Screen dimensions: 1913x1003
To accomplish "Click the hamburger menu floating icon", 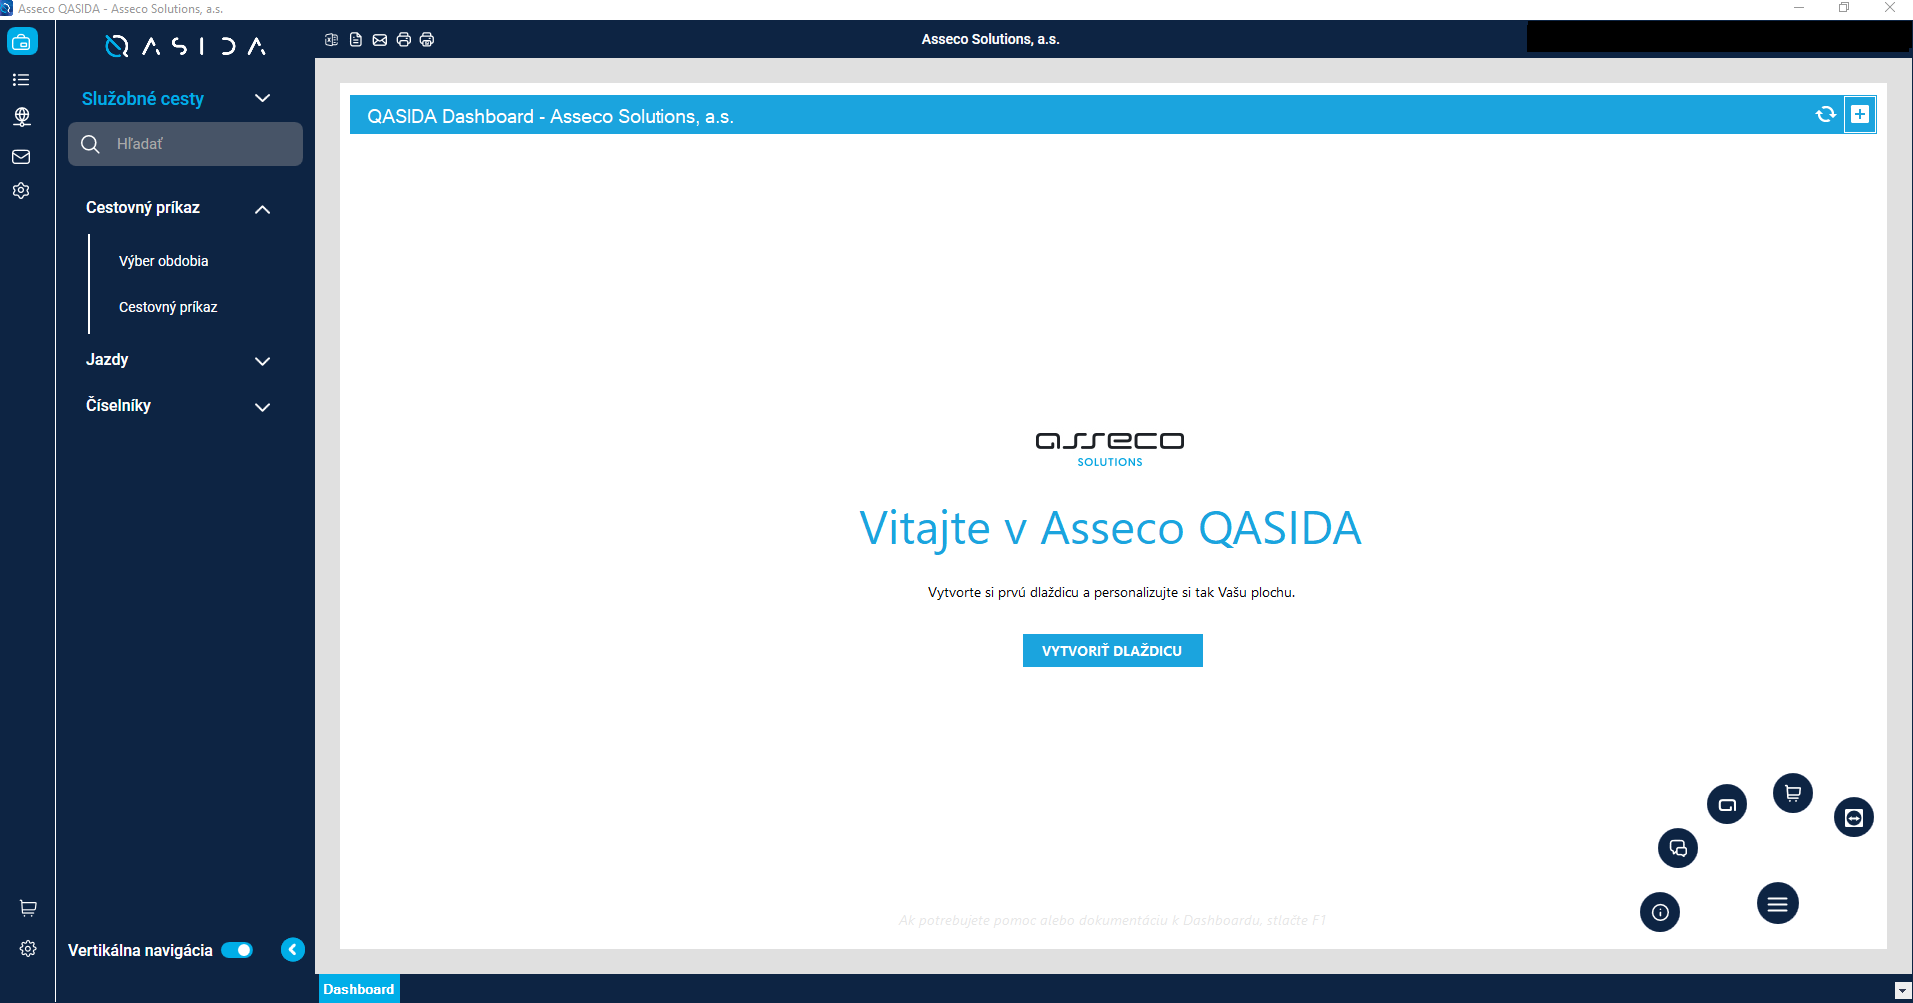I will click(x=1777, y=903).
